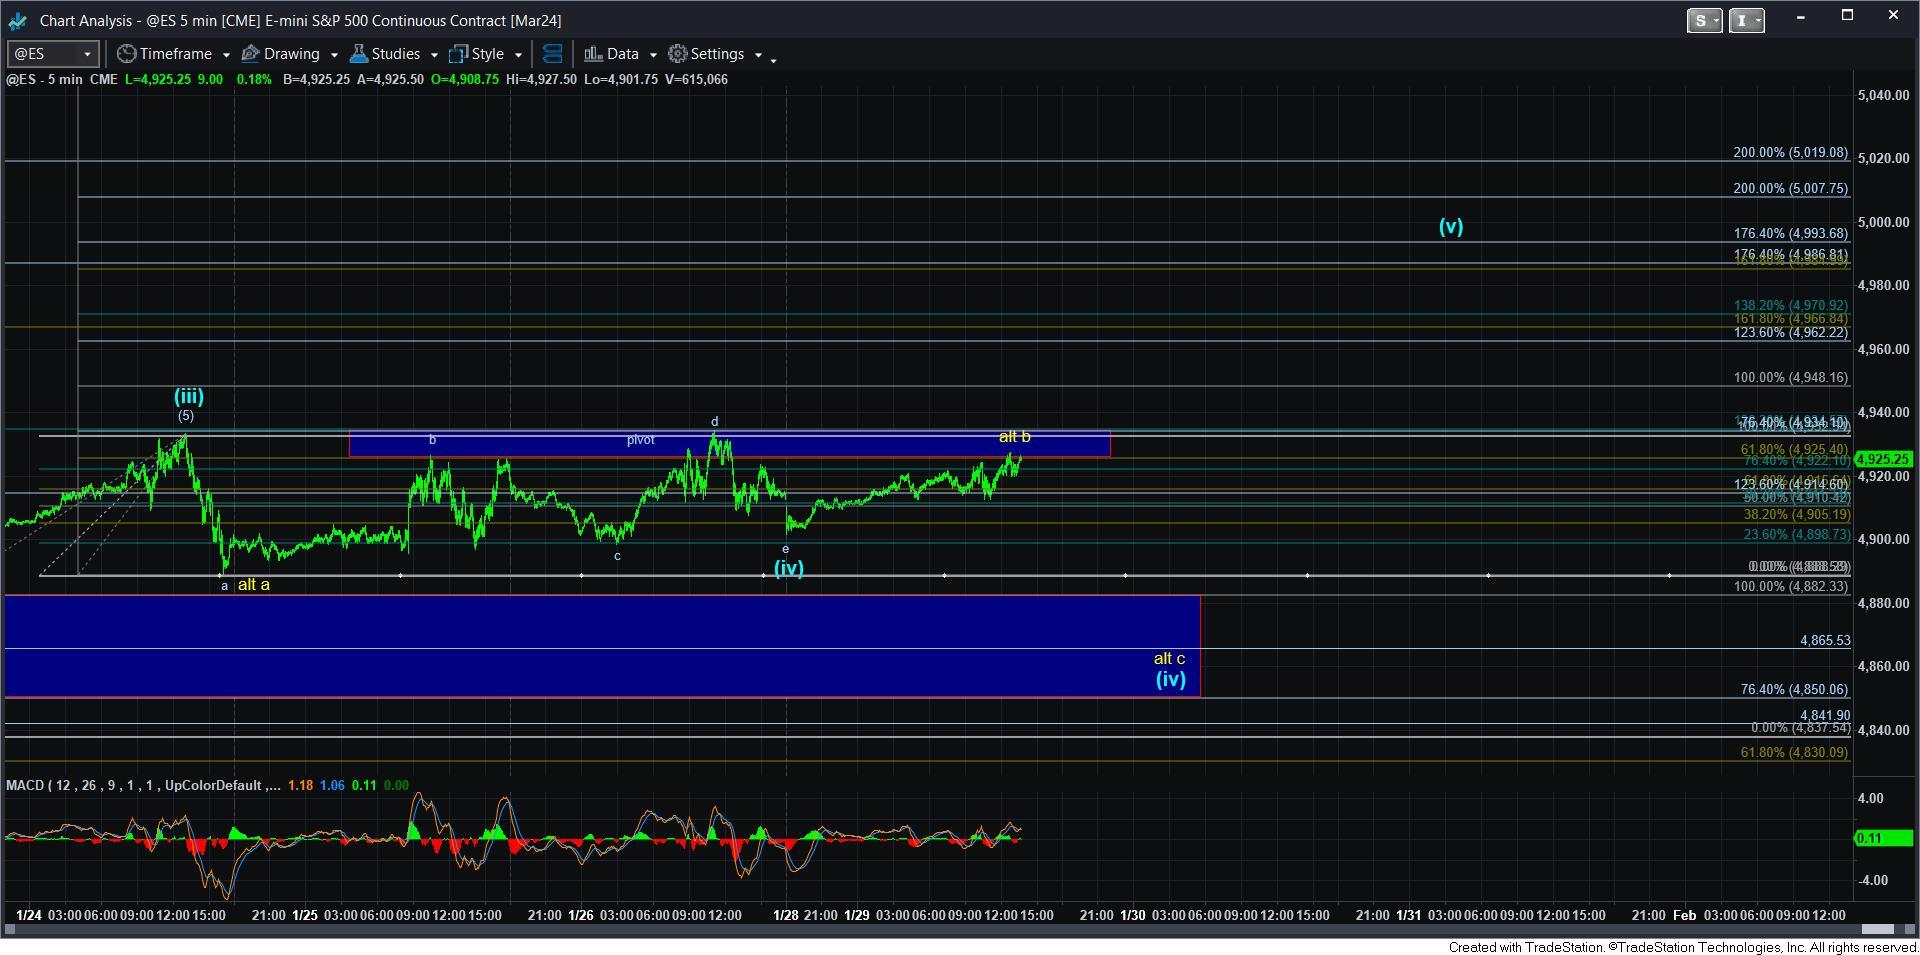Maximize the Chart Analysis window

(1847, 16)
